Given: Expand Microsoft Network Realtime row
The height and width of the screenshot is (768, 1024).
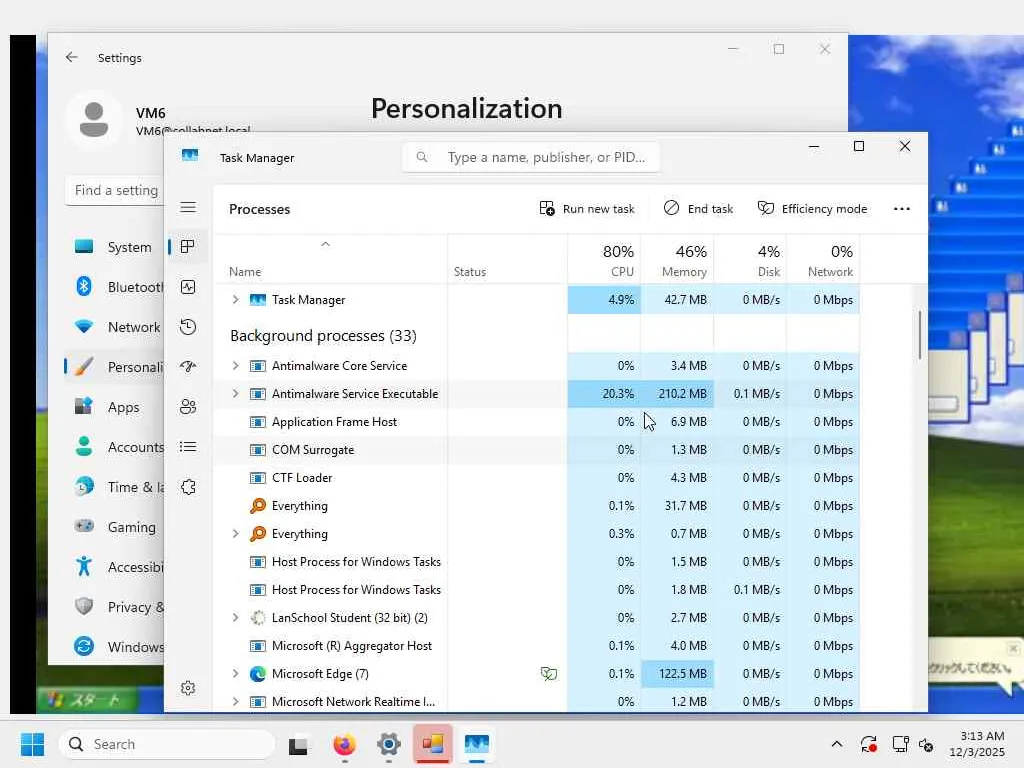Looking at the screenshot, I should click(x=235, y=702).
